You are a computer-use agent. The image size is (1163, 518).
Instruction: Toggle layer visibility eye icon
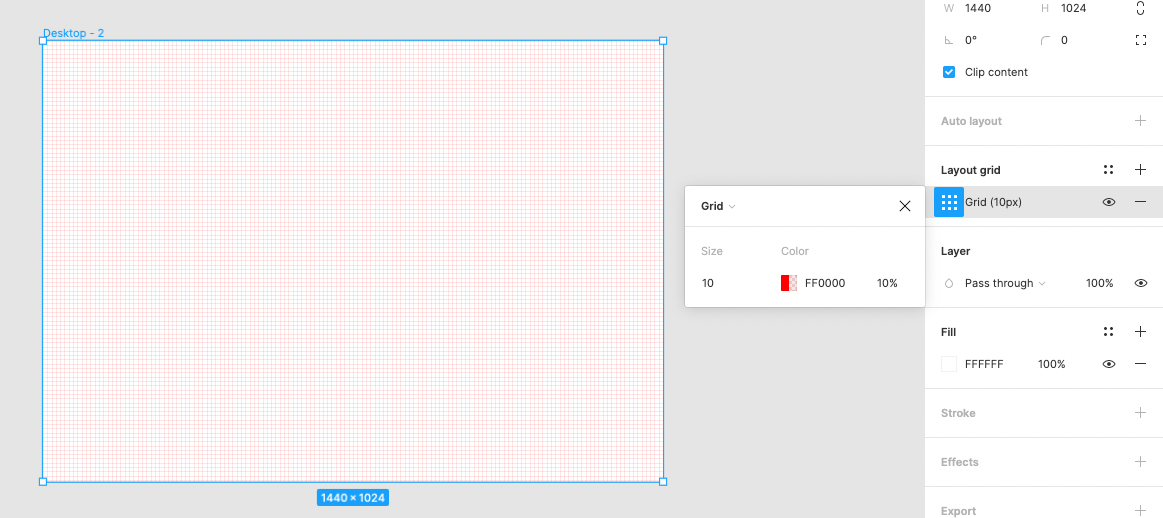(x=1141, y=283)
